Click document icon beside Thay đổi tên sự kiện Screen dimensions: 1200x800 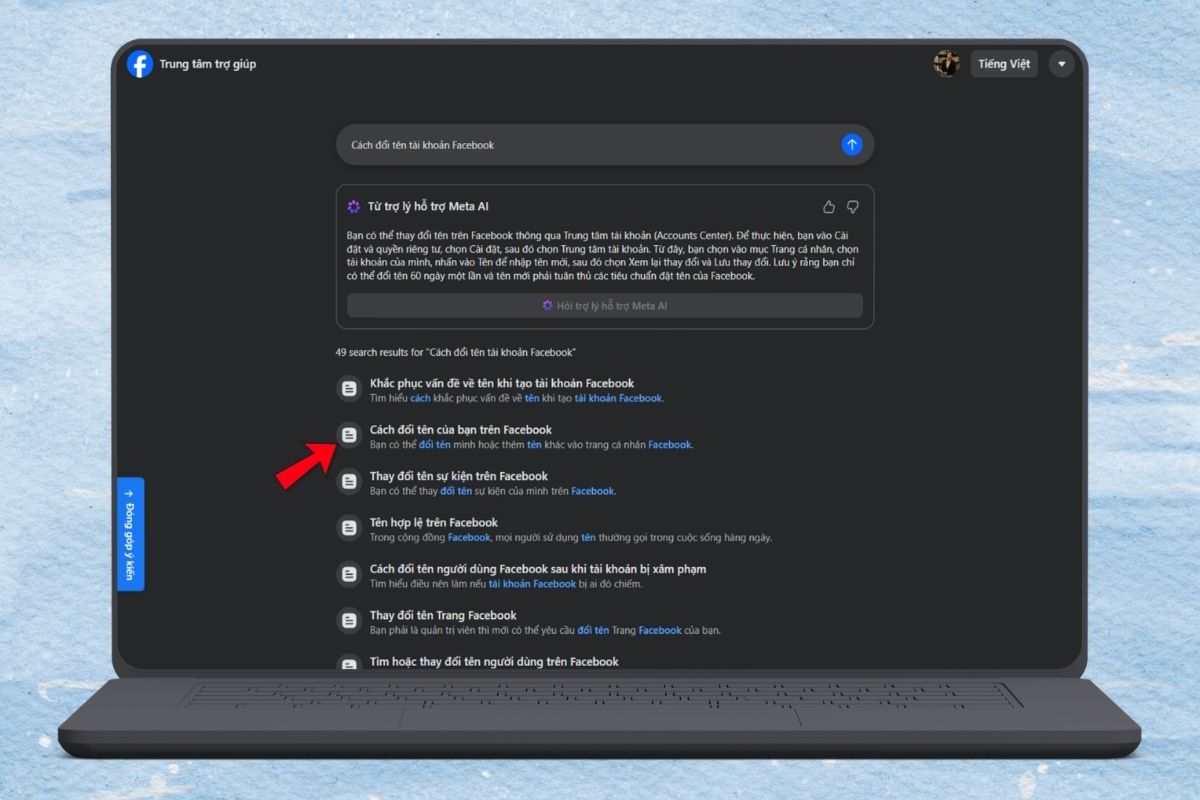(x=348, y=481)
